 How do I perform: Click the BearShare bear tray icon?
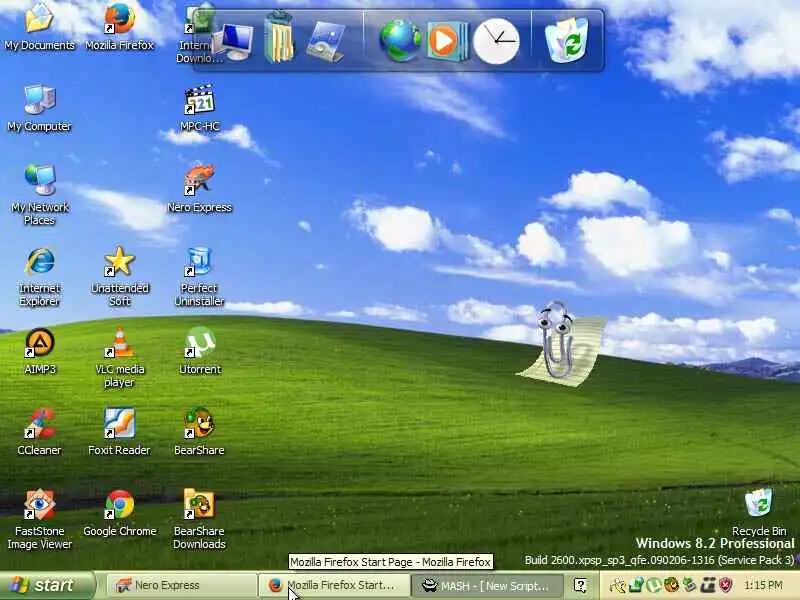click(671, 585)
